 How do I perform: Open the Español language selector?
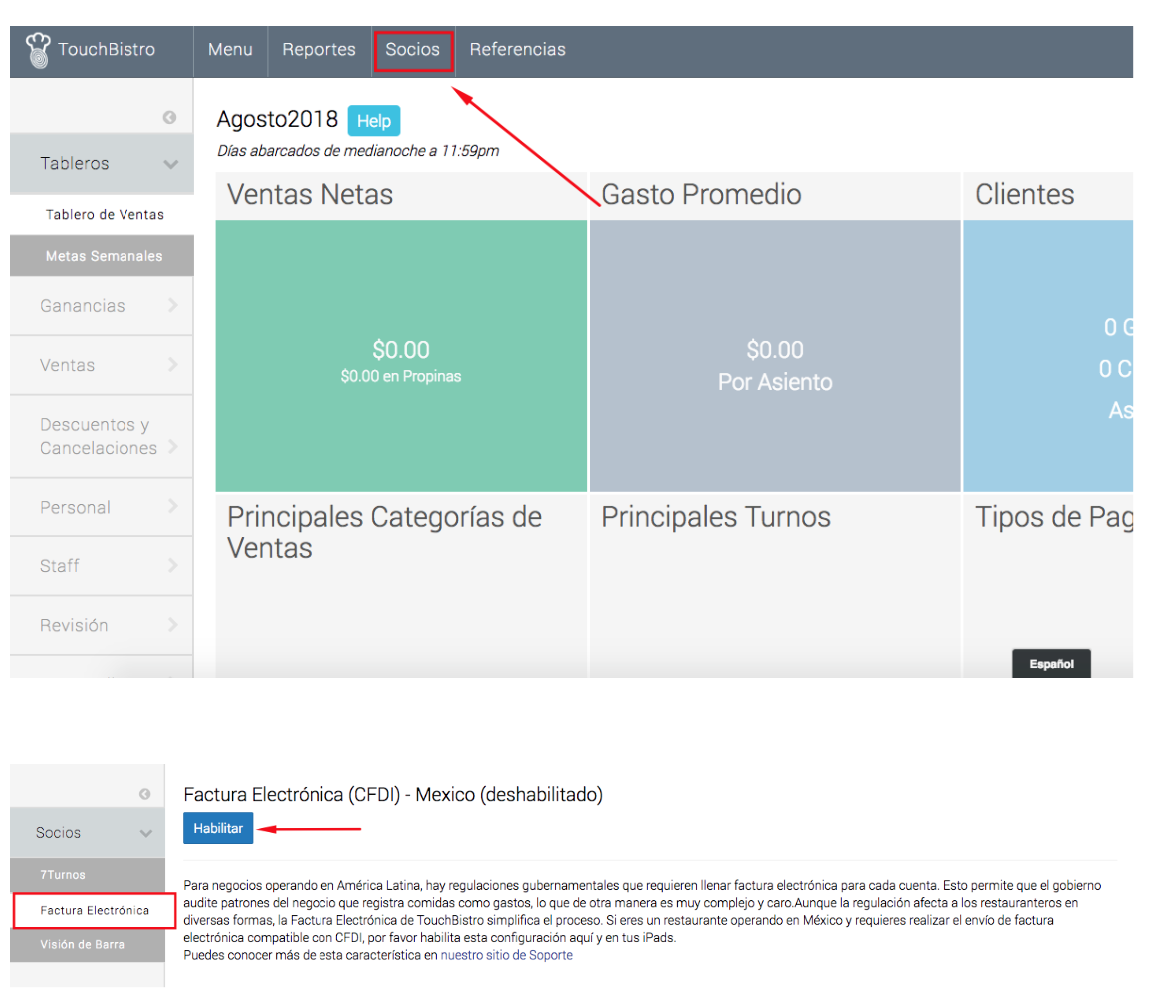[x=1051, y=664]
